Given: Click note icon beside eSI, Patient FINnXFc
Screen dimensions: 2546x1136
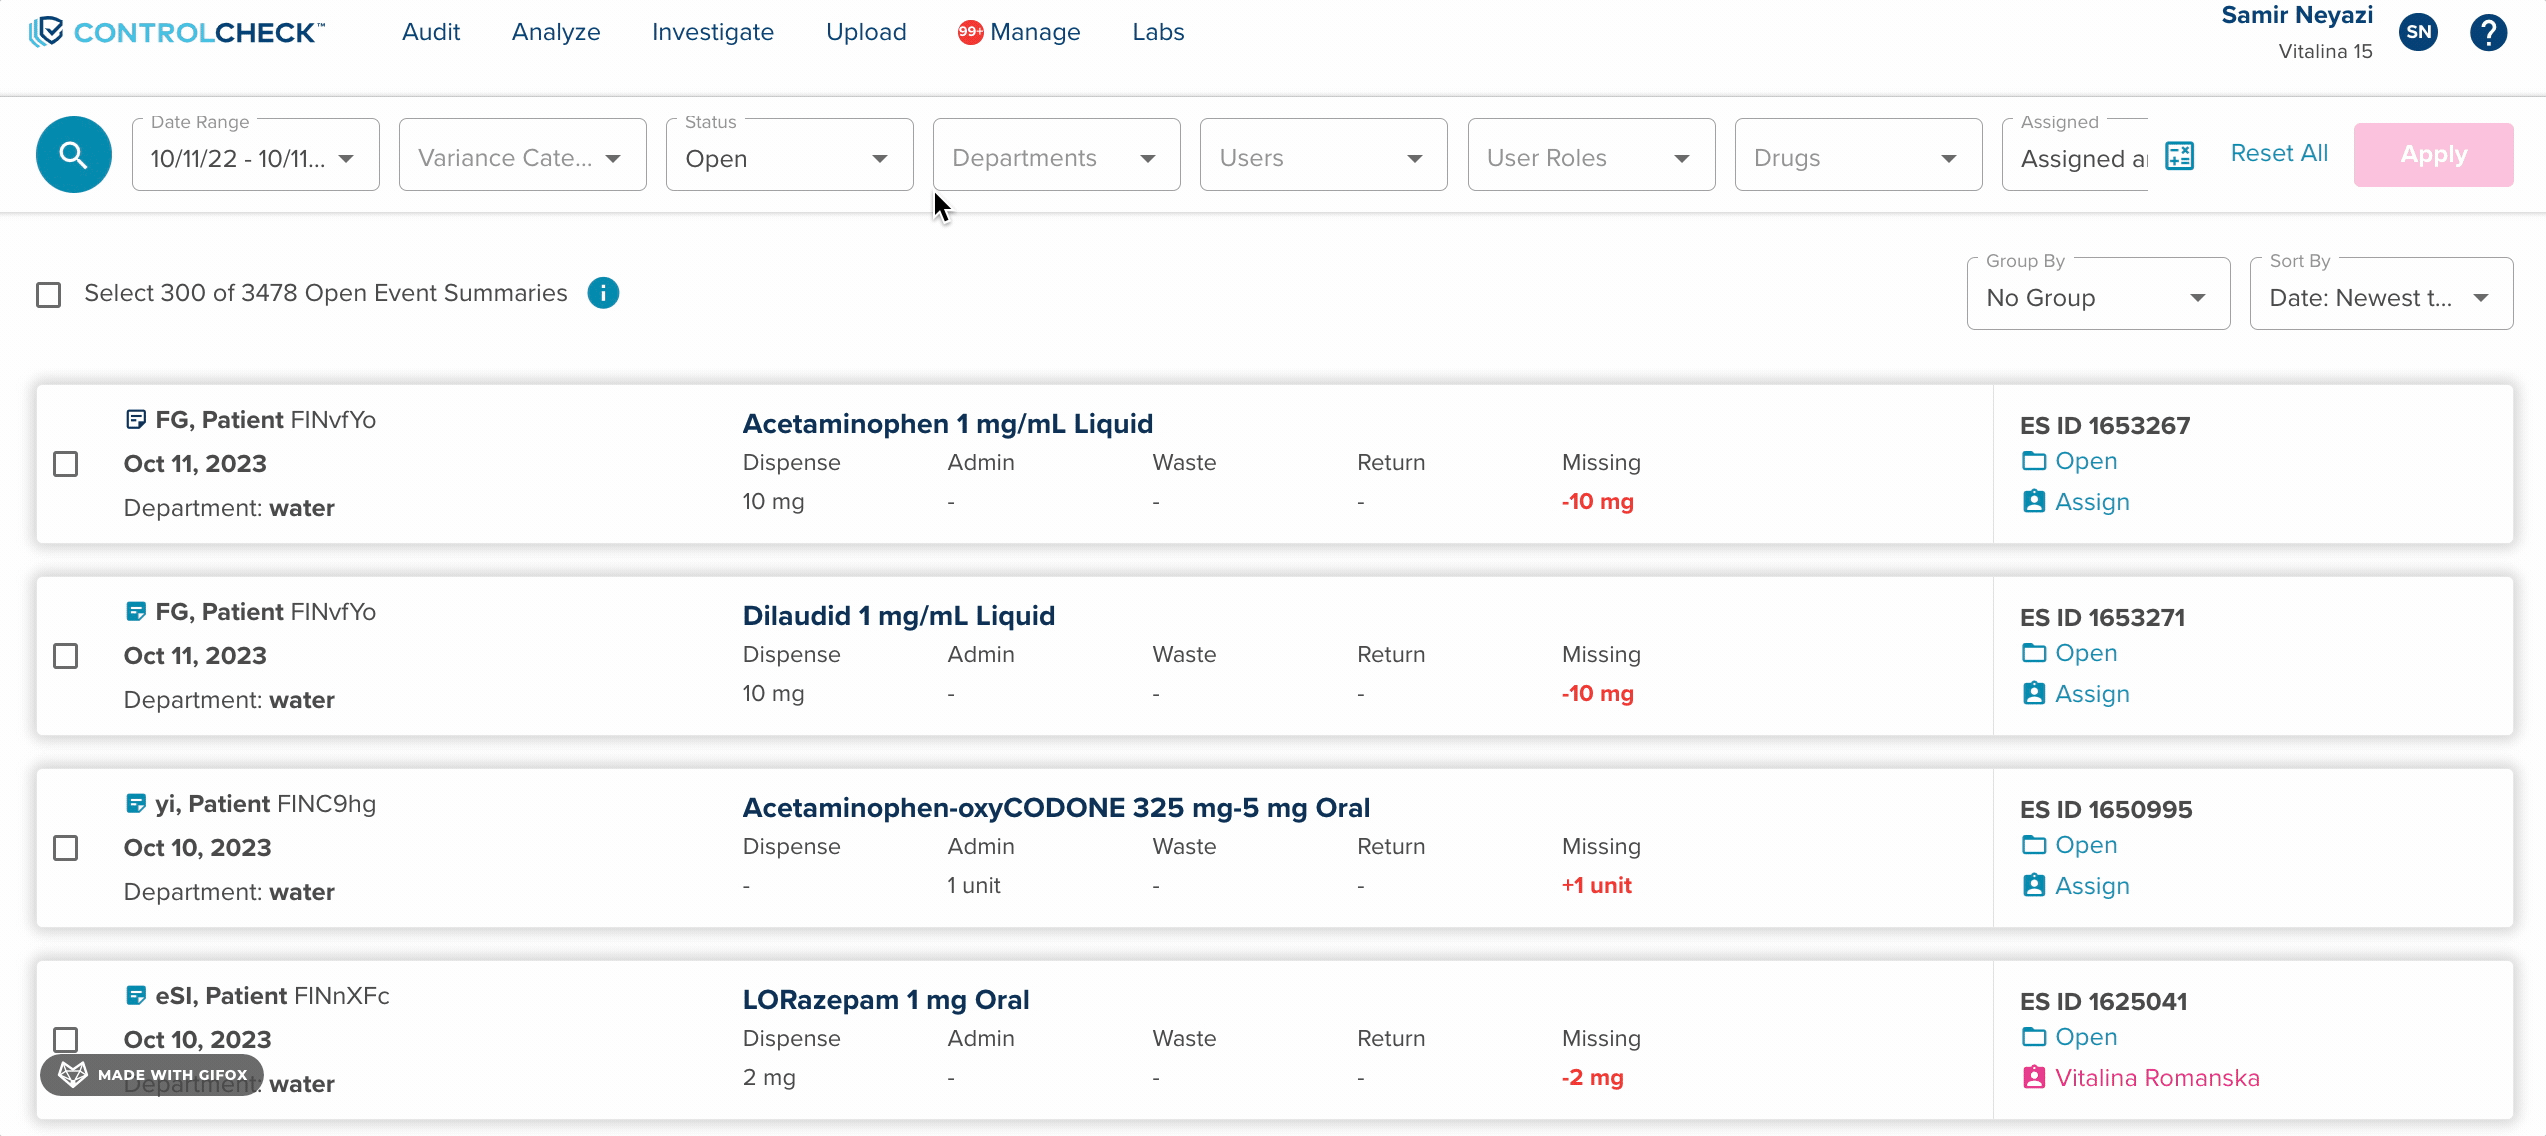Looking at the screenshot, I should 136,995.
